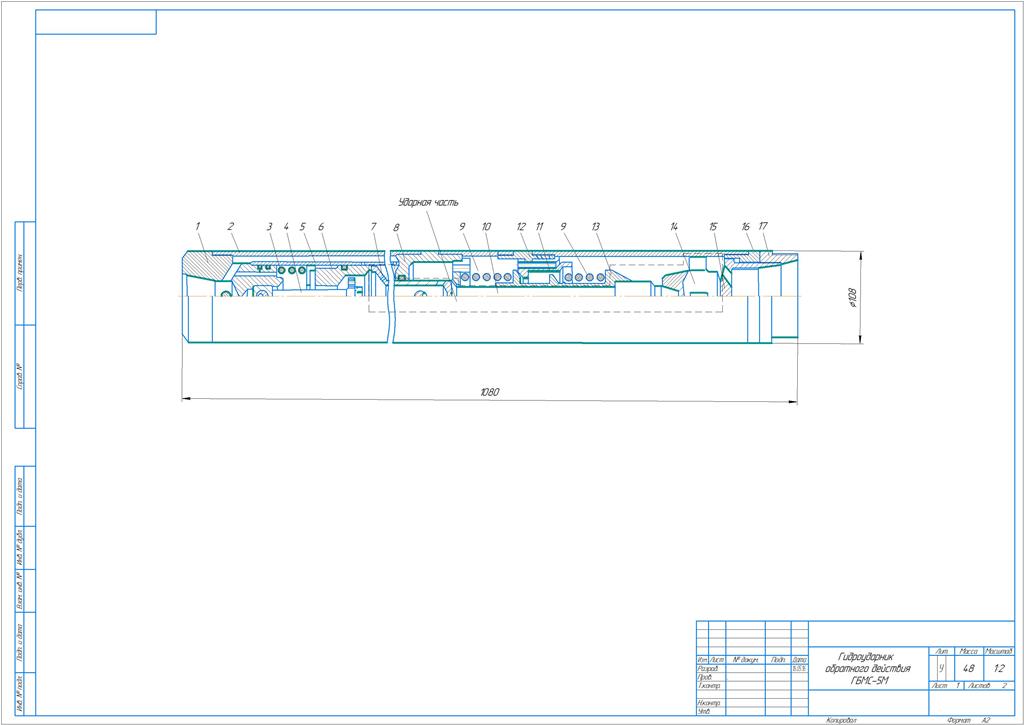Screen dimensions: 1024x725
Task: Click part callout number 3
Action: coord(269,226)
